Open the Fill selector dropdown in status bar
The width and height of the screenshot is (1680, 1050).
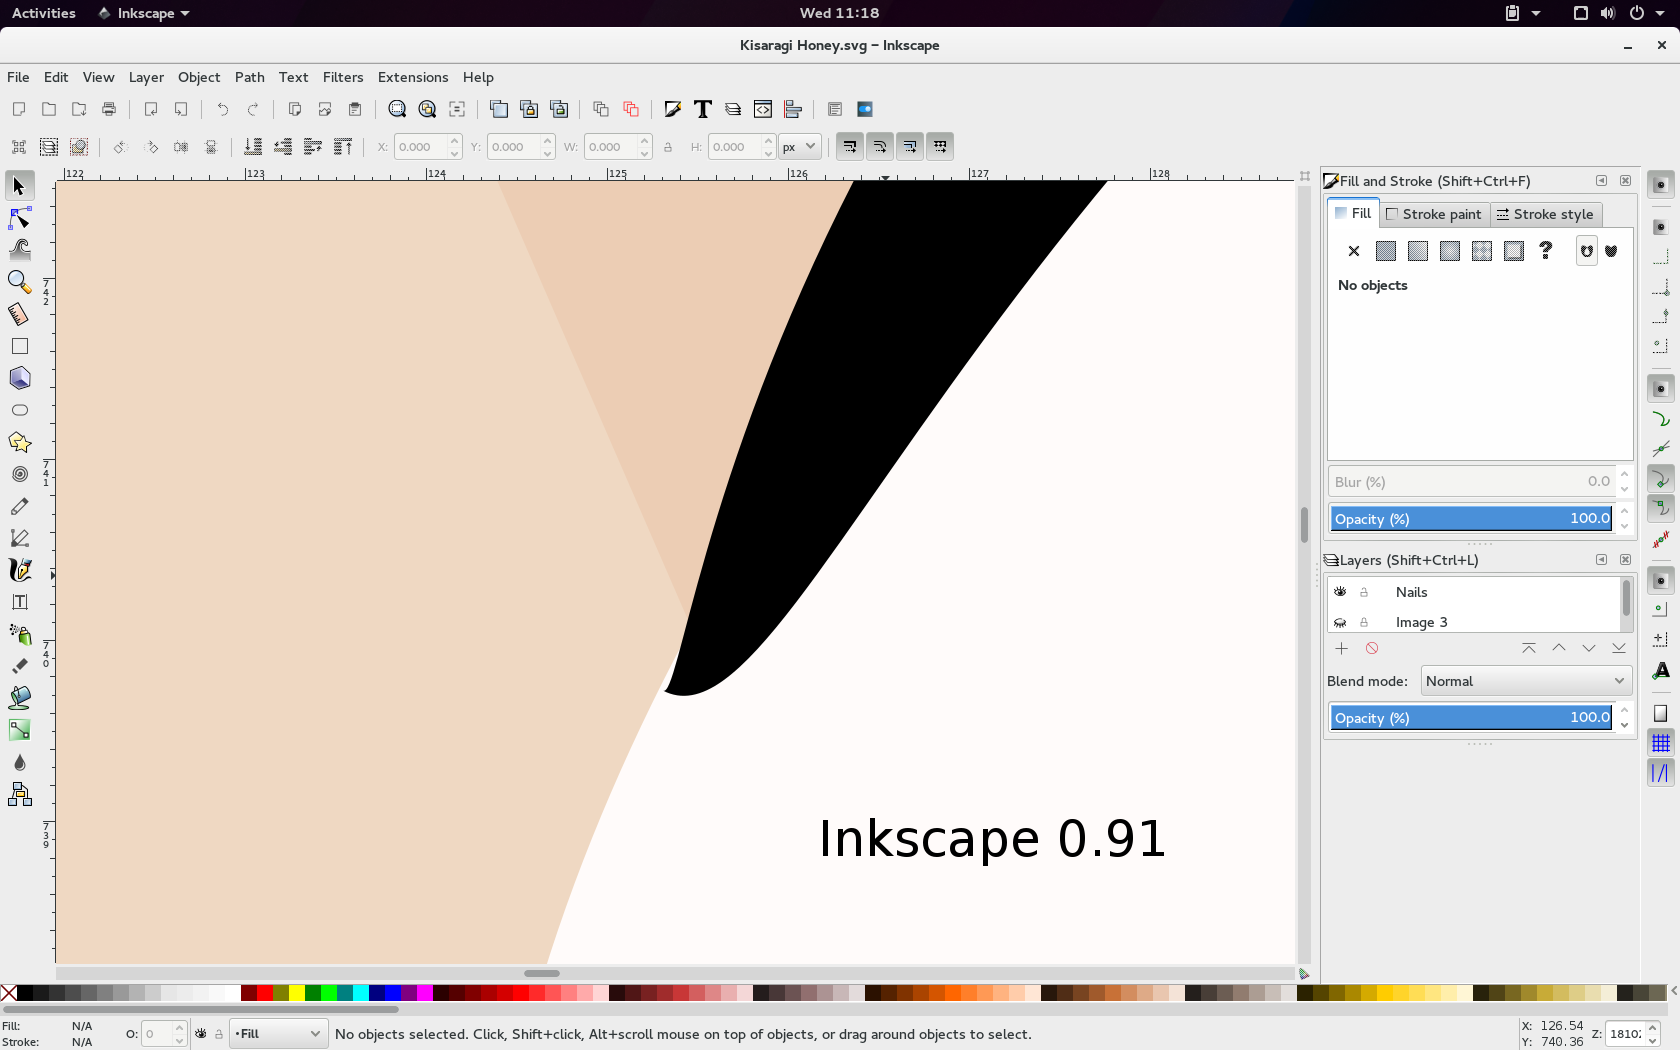(x=278, y=1034)
